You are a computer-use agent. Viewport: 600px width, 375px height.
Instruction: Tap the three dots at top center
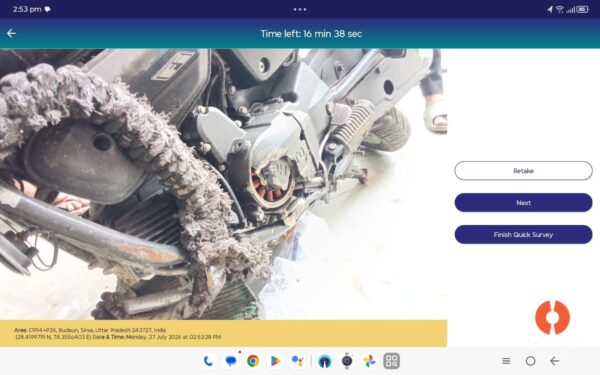pyautogui.click(x=300, y=9)
